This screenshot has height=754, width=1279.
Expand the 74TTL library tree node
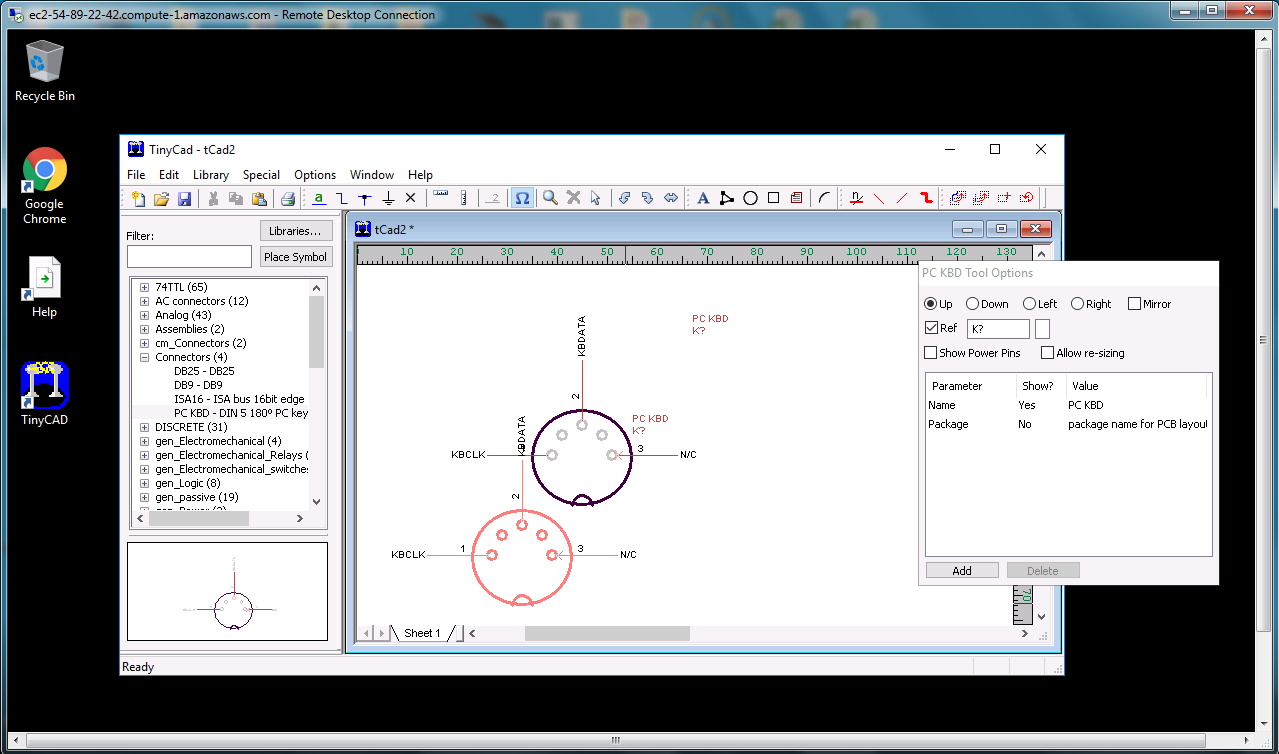click(144, 287)
